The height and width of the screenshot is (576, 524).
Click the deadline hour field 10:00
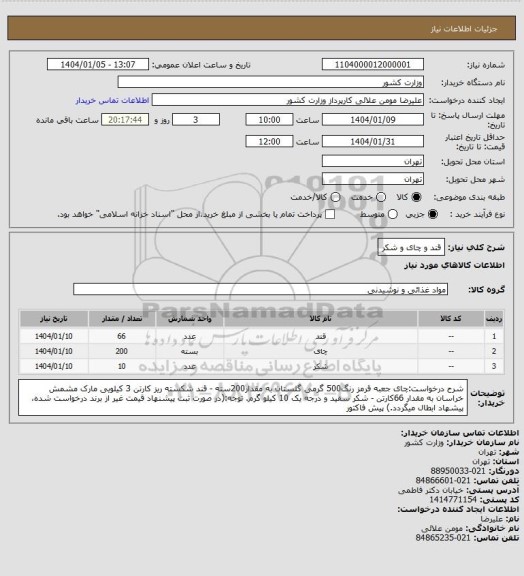point(269,120)
